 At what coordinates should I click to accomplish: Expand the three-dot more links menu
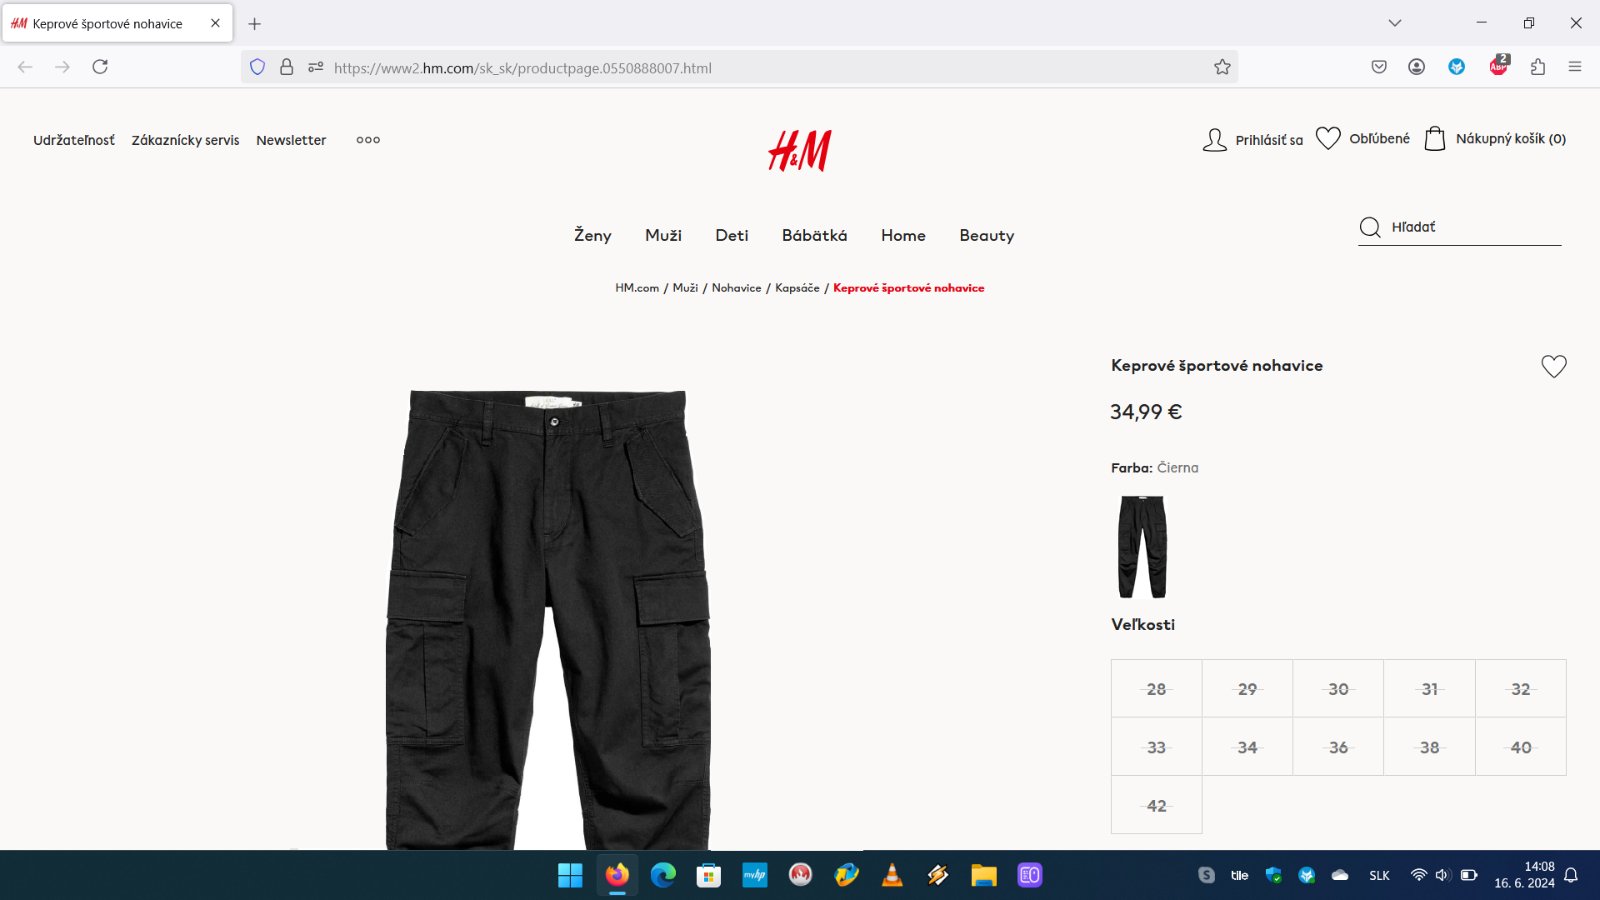[368, 140]
